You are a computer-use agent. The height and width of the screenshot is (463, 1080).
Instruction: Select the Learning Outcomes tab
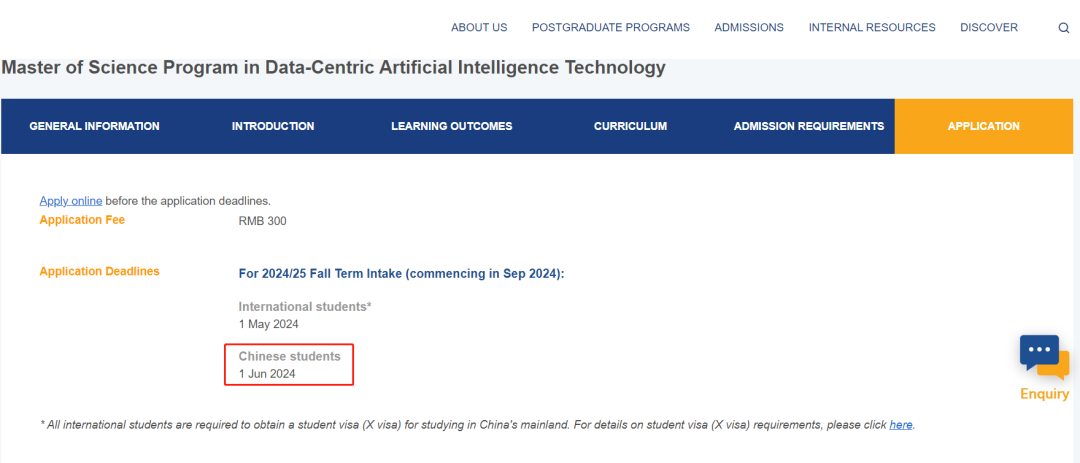coord(451,126)
